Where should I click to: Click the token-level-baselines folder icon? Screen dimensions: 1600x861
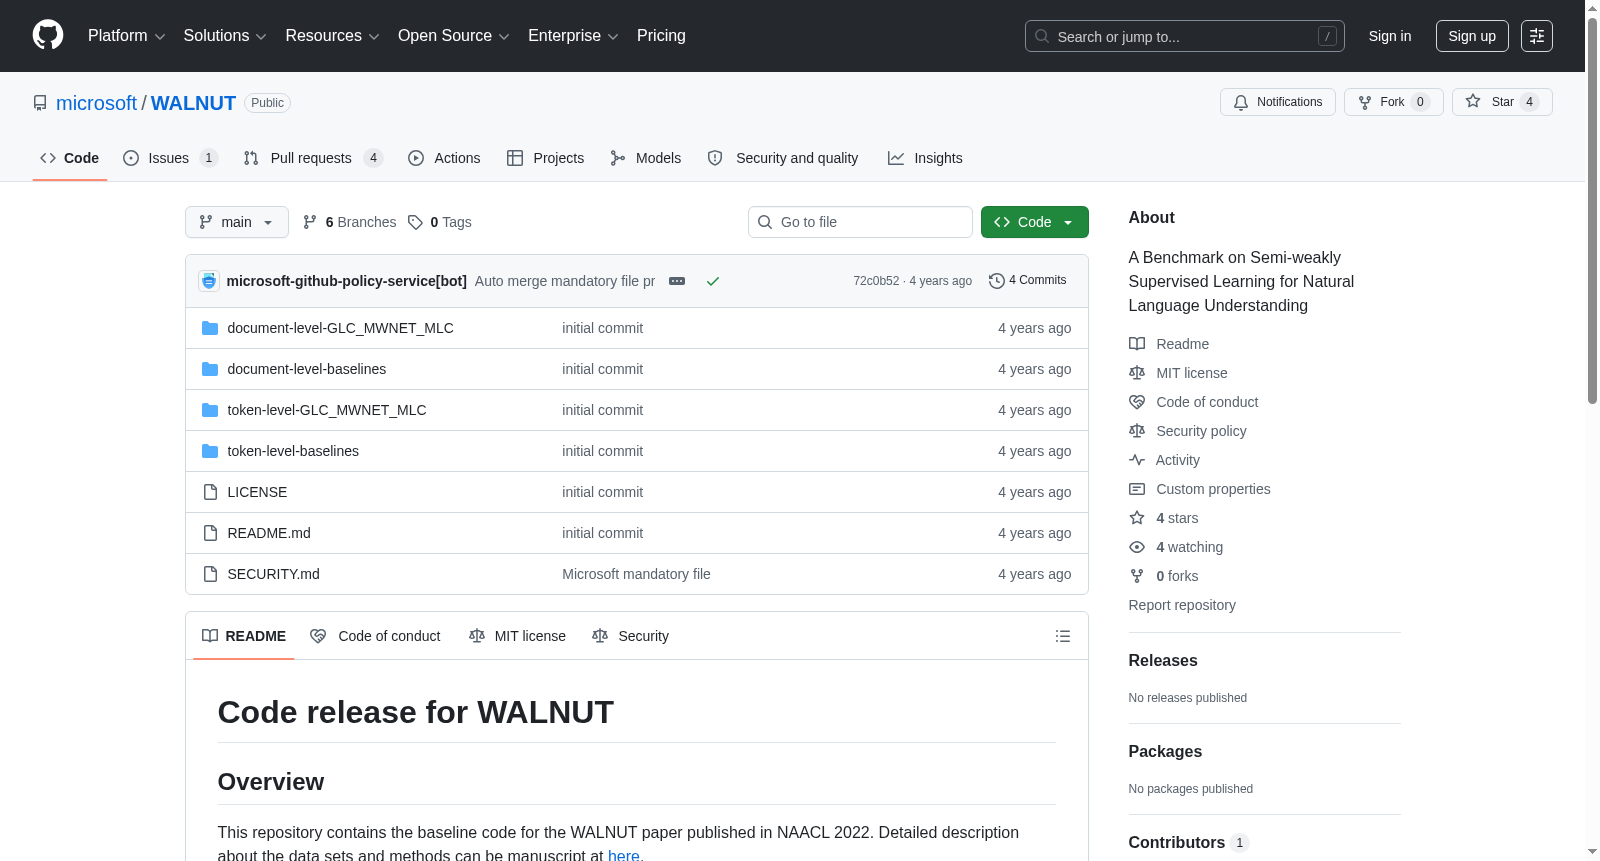tap(210, 451)
